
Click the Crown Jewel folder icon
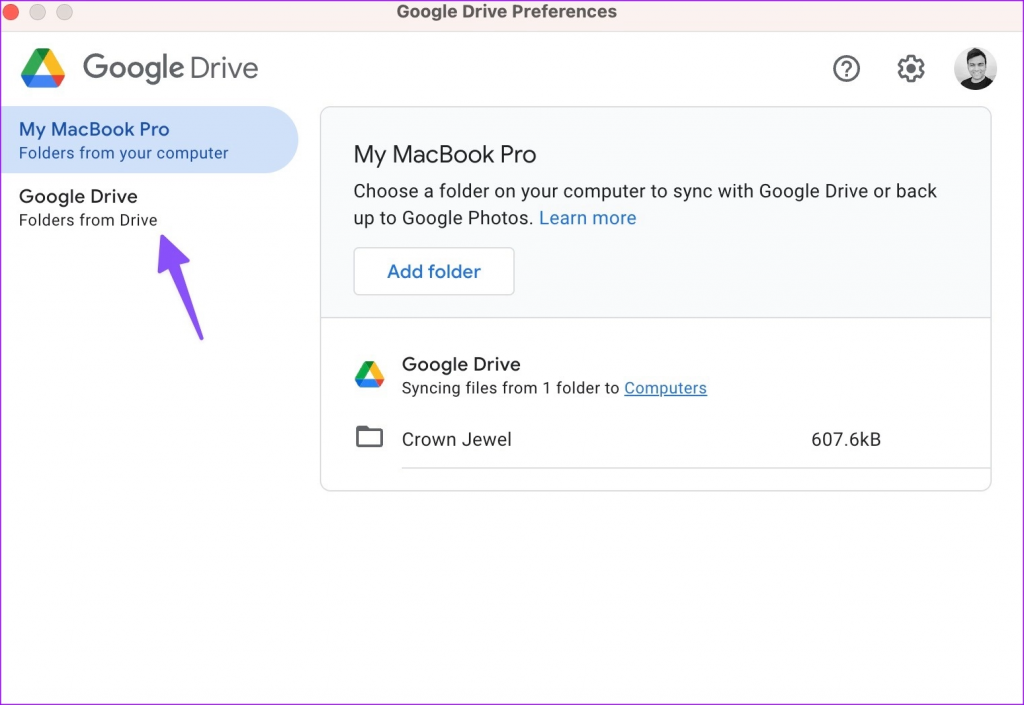370,437
